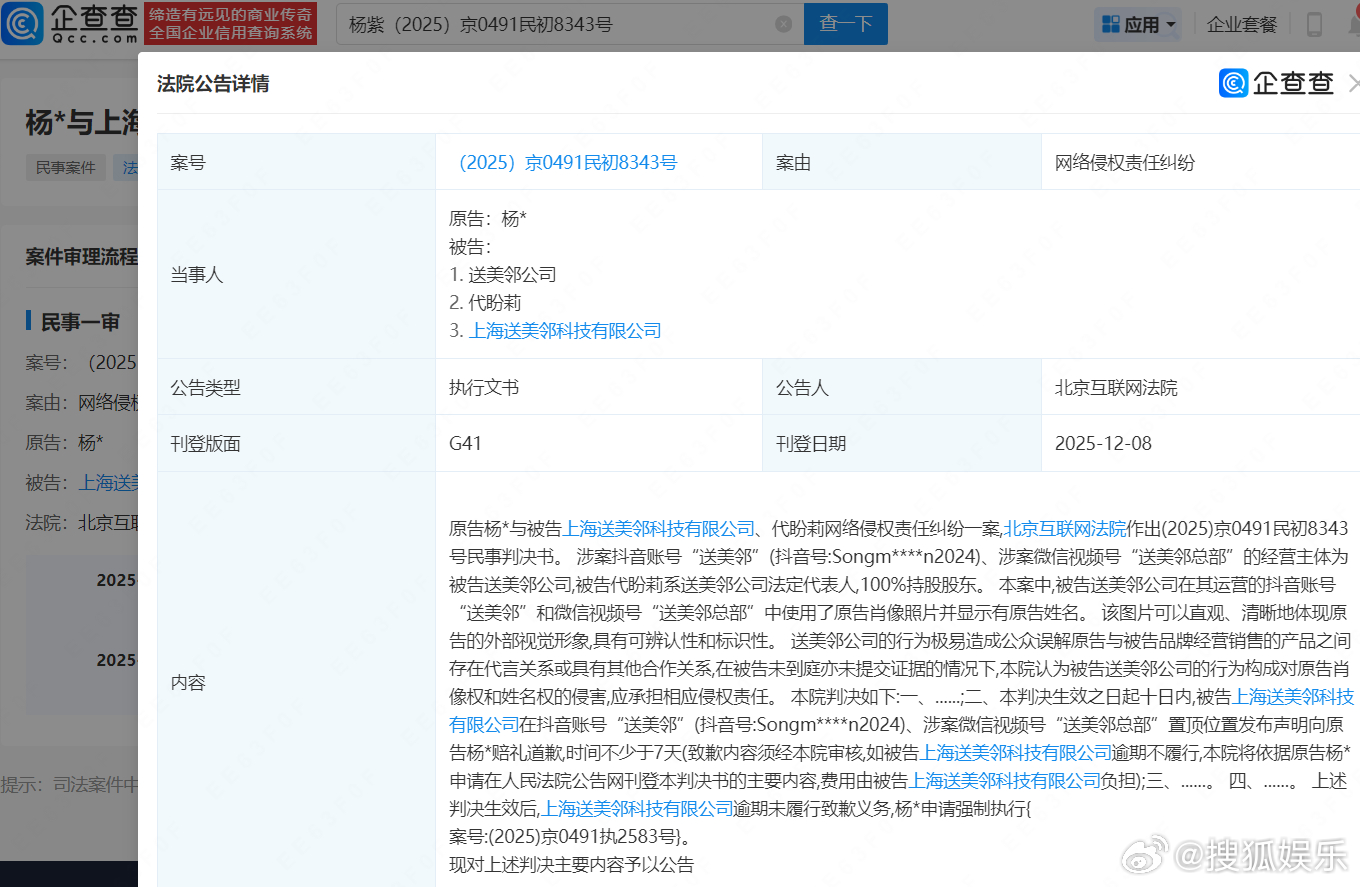Open the notification bell icon
This screenshot has height=887, width=1360.
[1354, 25]
